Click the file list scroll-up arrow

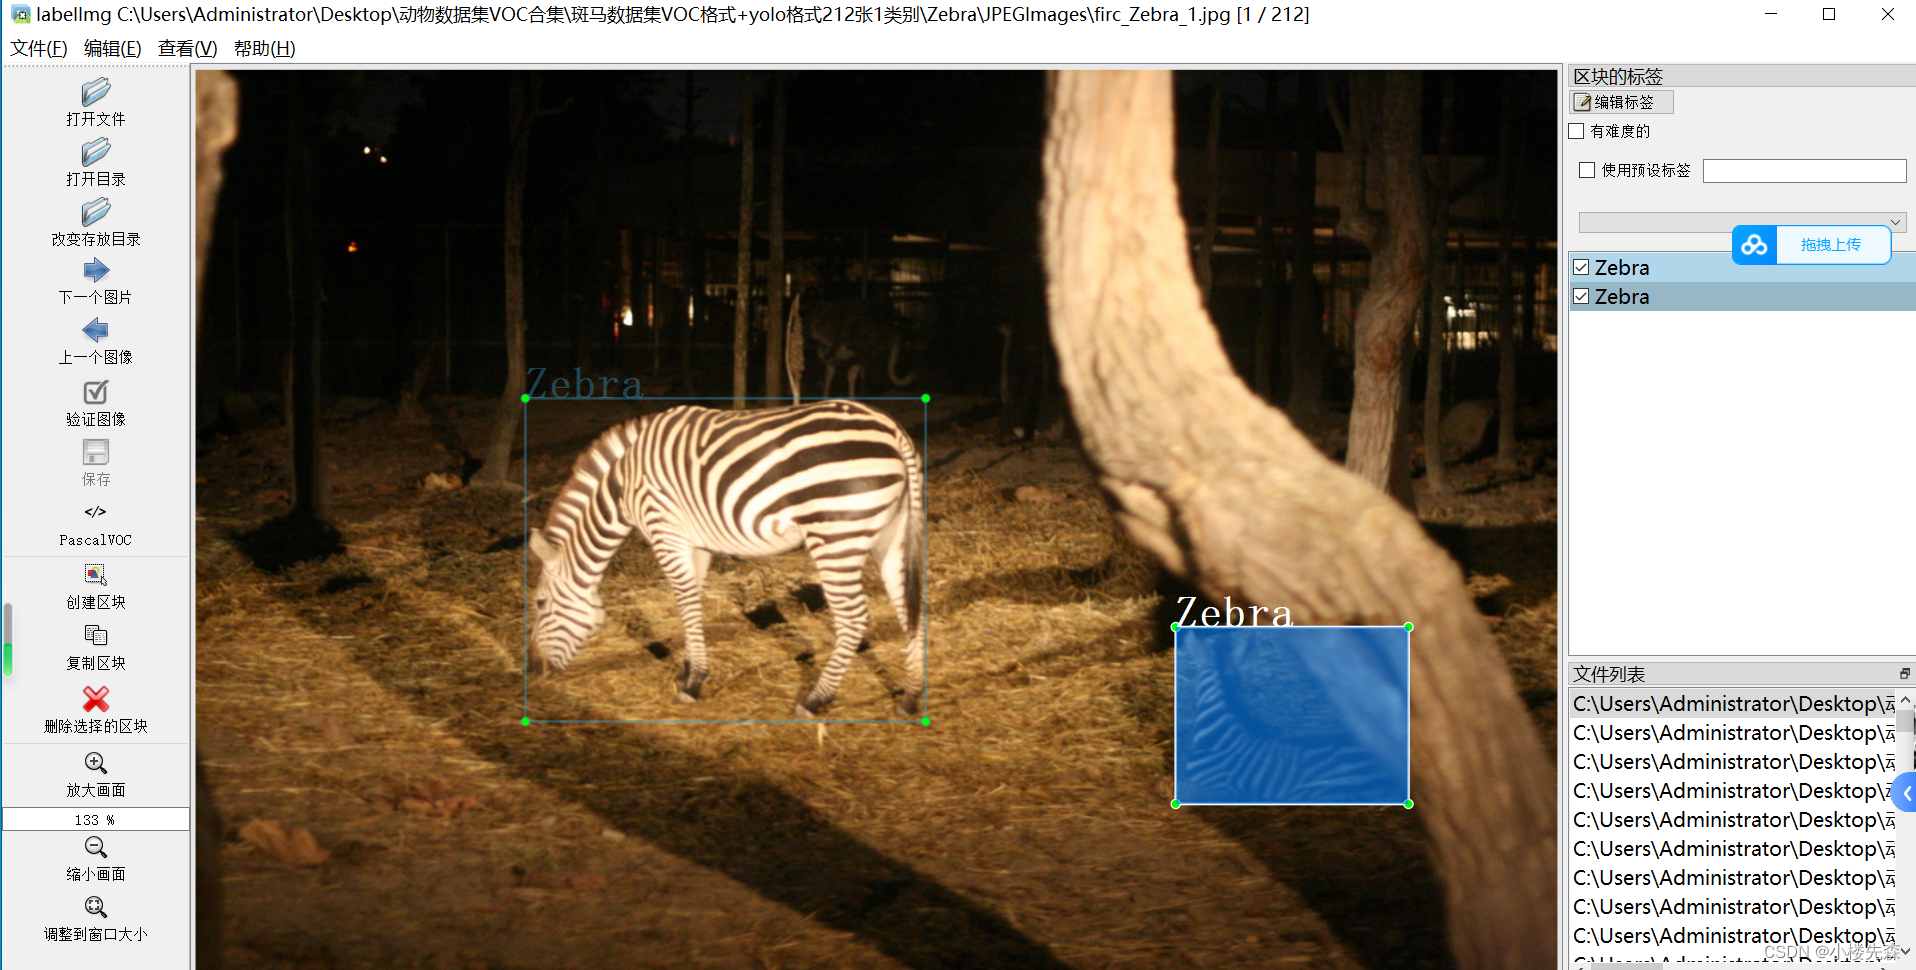click(x=1905, y=700)
